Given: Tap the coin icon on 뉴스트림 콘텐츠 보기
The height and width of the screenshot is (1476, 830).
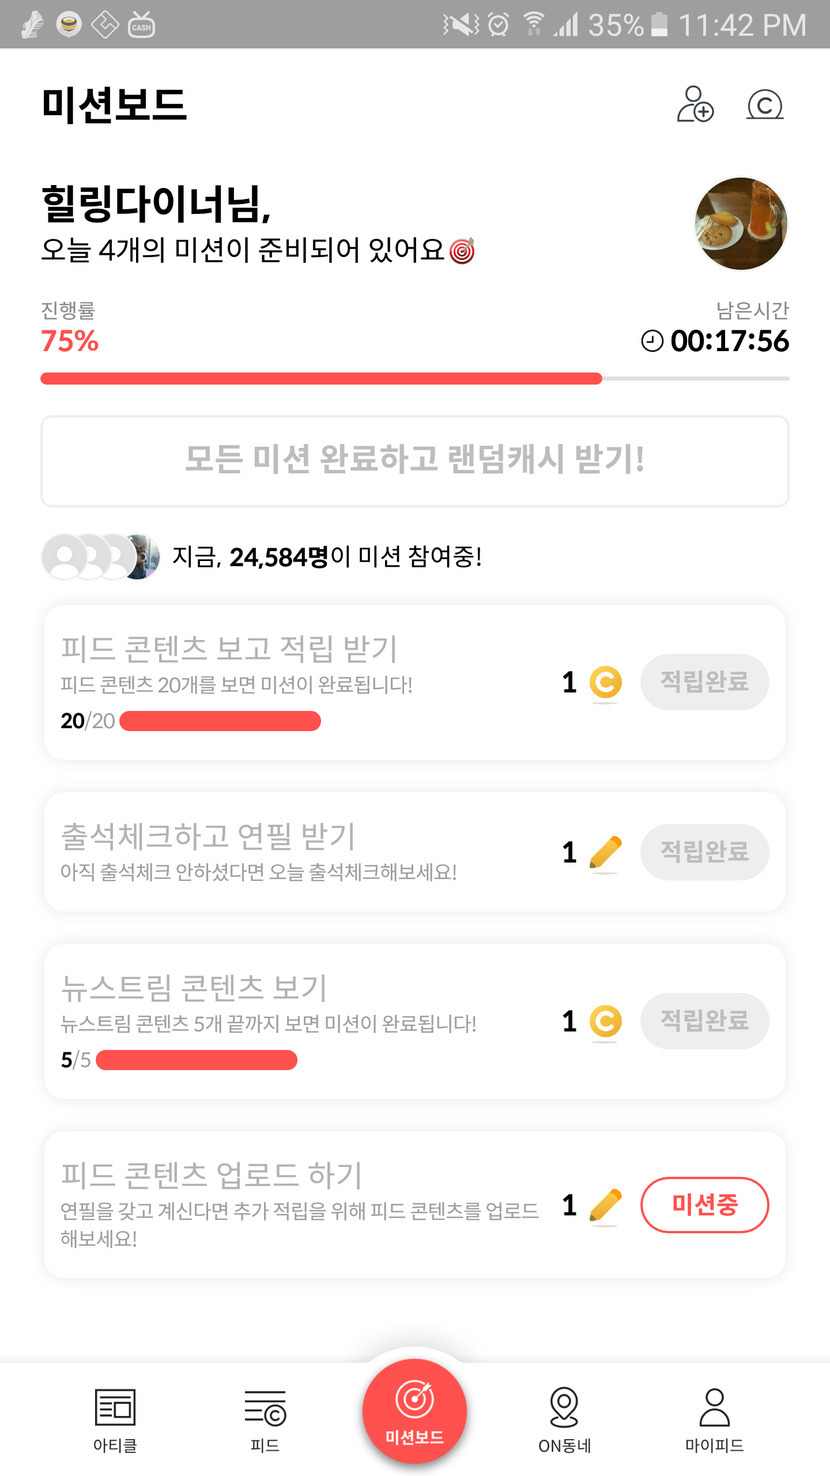Looking at the screenshot, I should coord(605,1022).
